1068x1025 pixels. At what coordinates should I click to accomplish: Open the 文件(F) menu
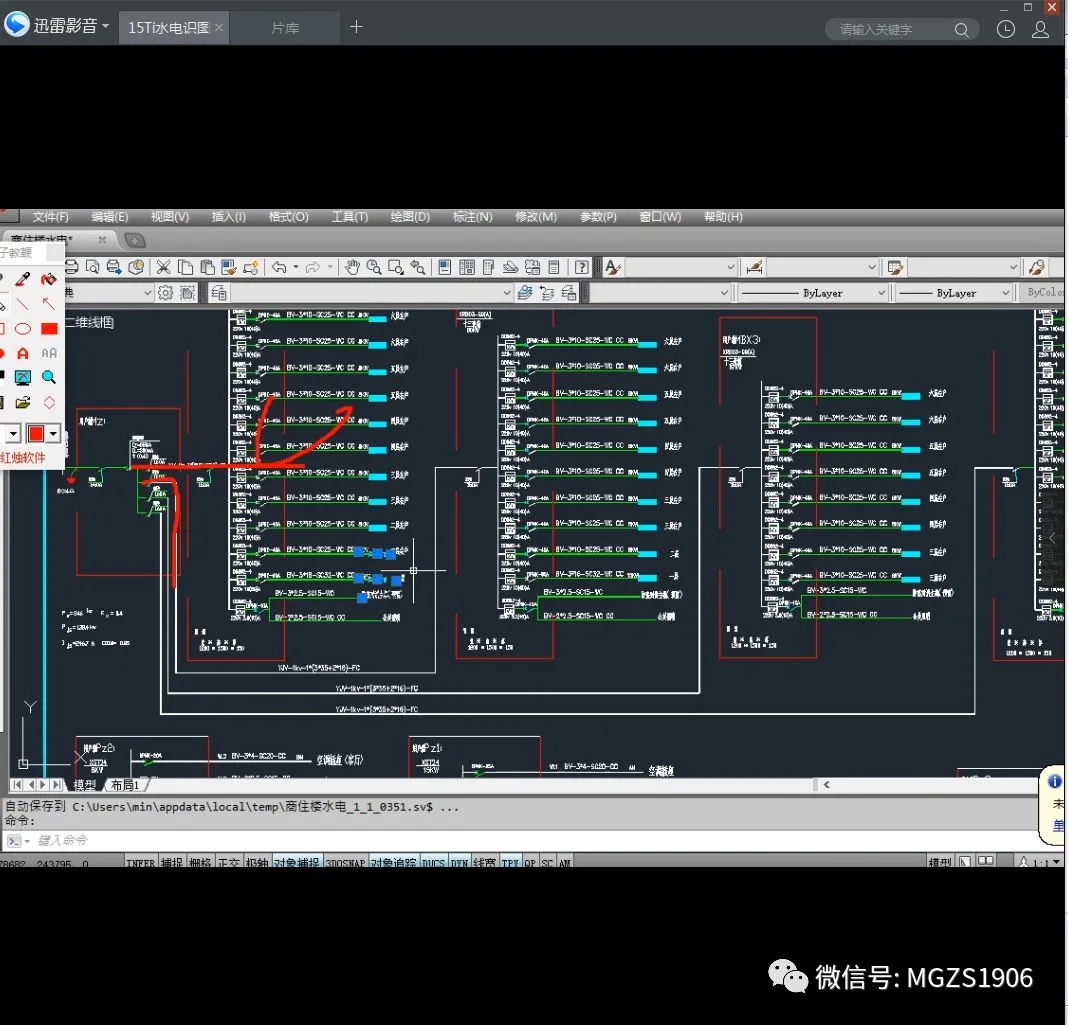[50, 217]
